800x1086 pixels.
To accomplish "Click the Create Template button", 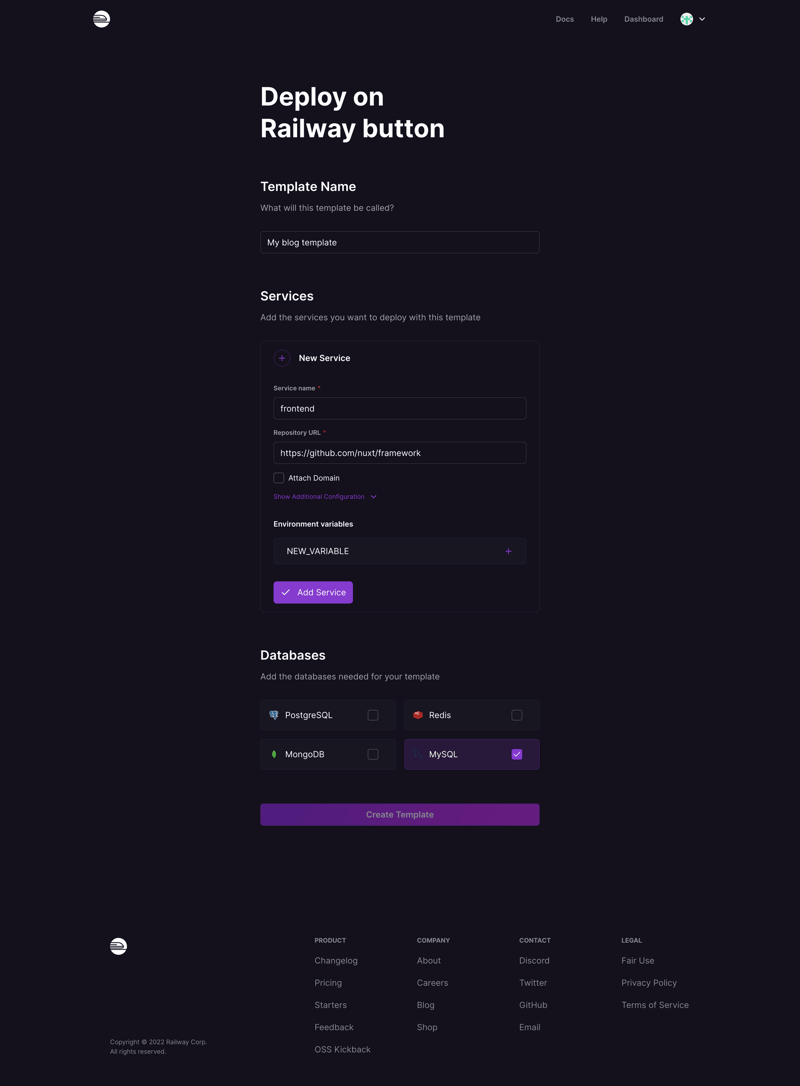I will 399,814.
